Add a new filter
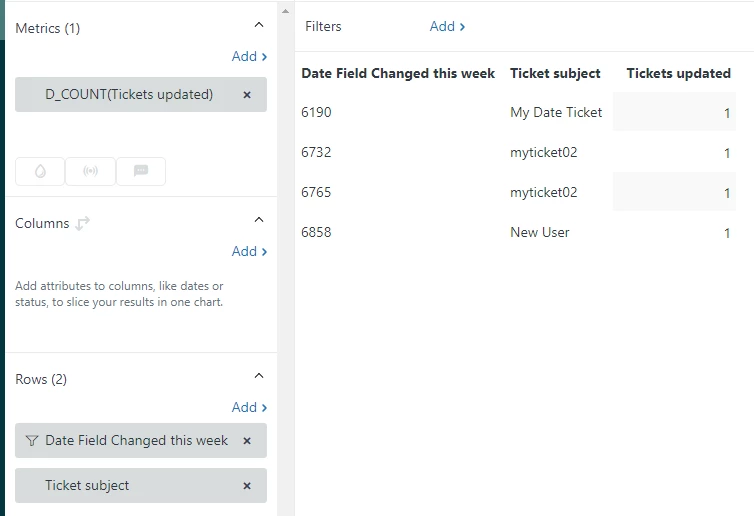This screenshot has height=516, width=754. click(x=447, y=27)
